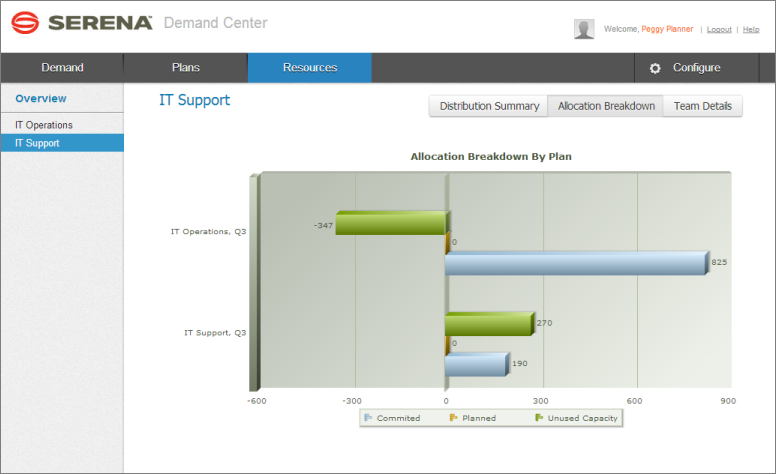This screenshot has width=776, height=474.
Task: Open the Team Details view
Action: pos(702,106)
